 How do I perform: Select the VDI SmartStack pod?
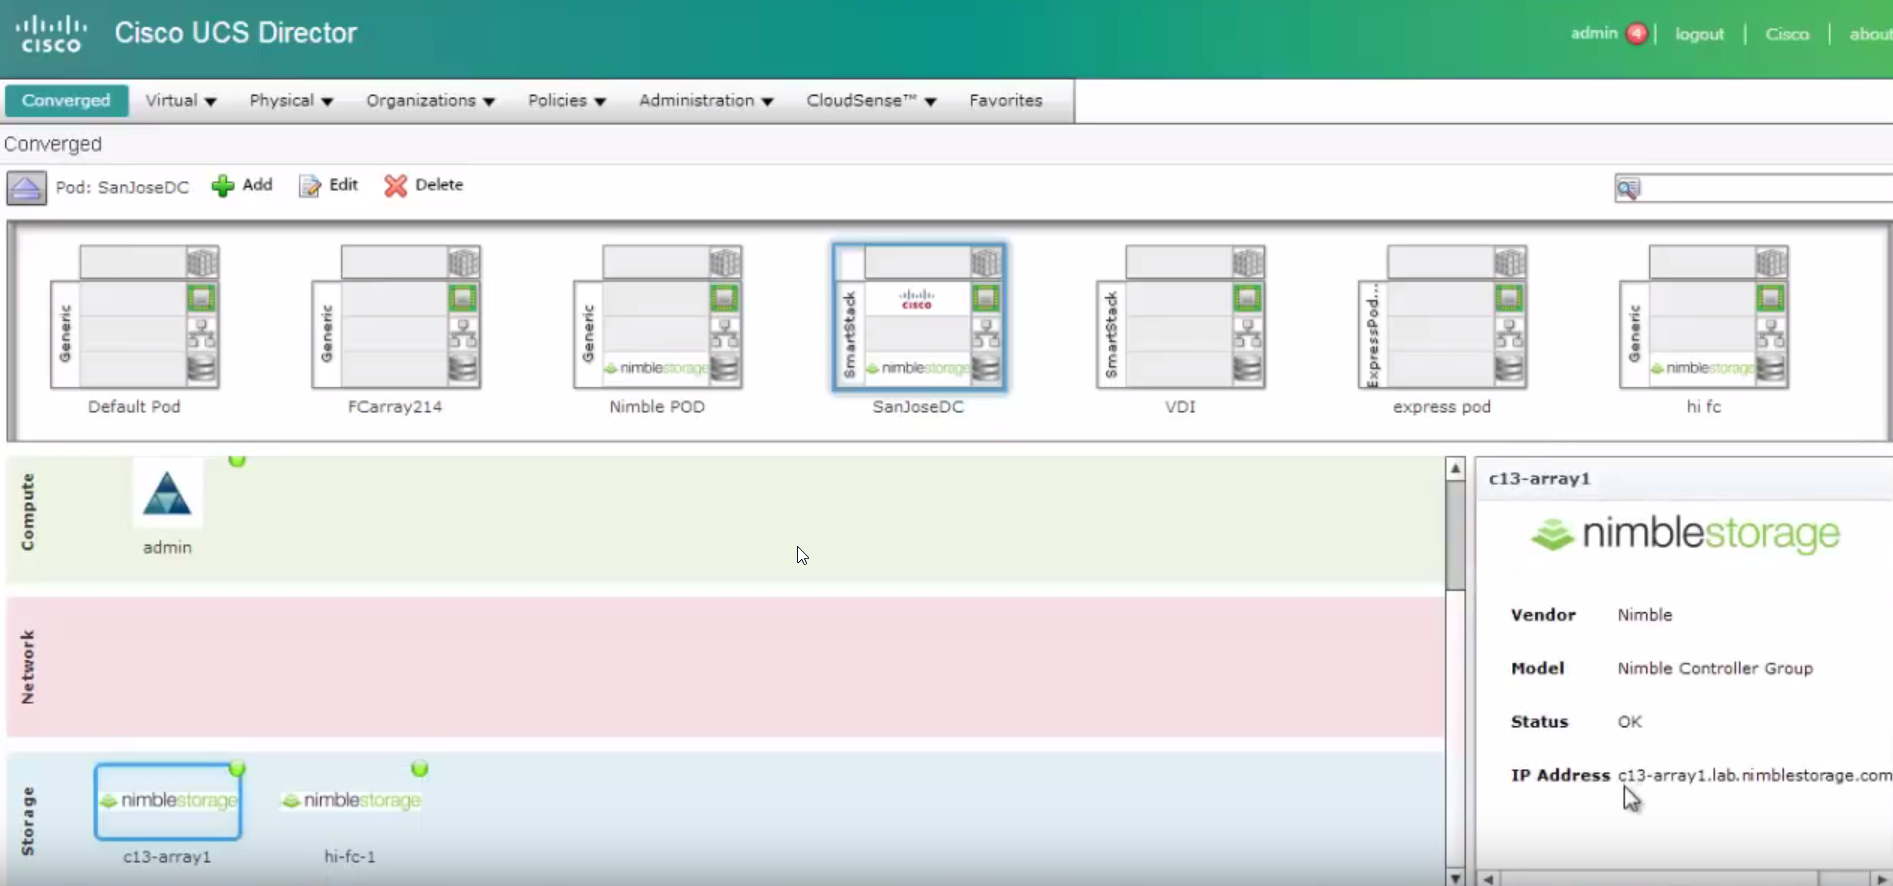[x=1181, y=318]
